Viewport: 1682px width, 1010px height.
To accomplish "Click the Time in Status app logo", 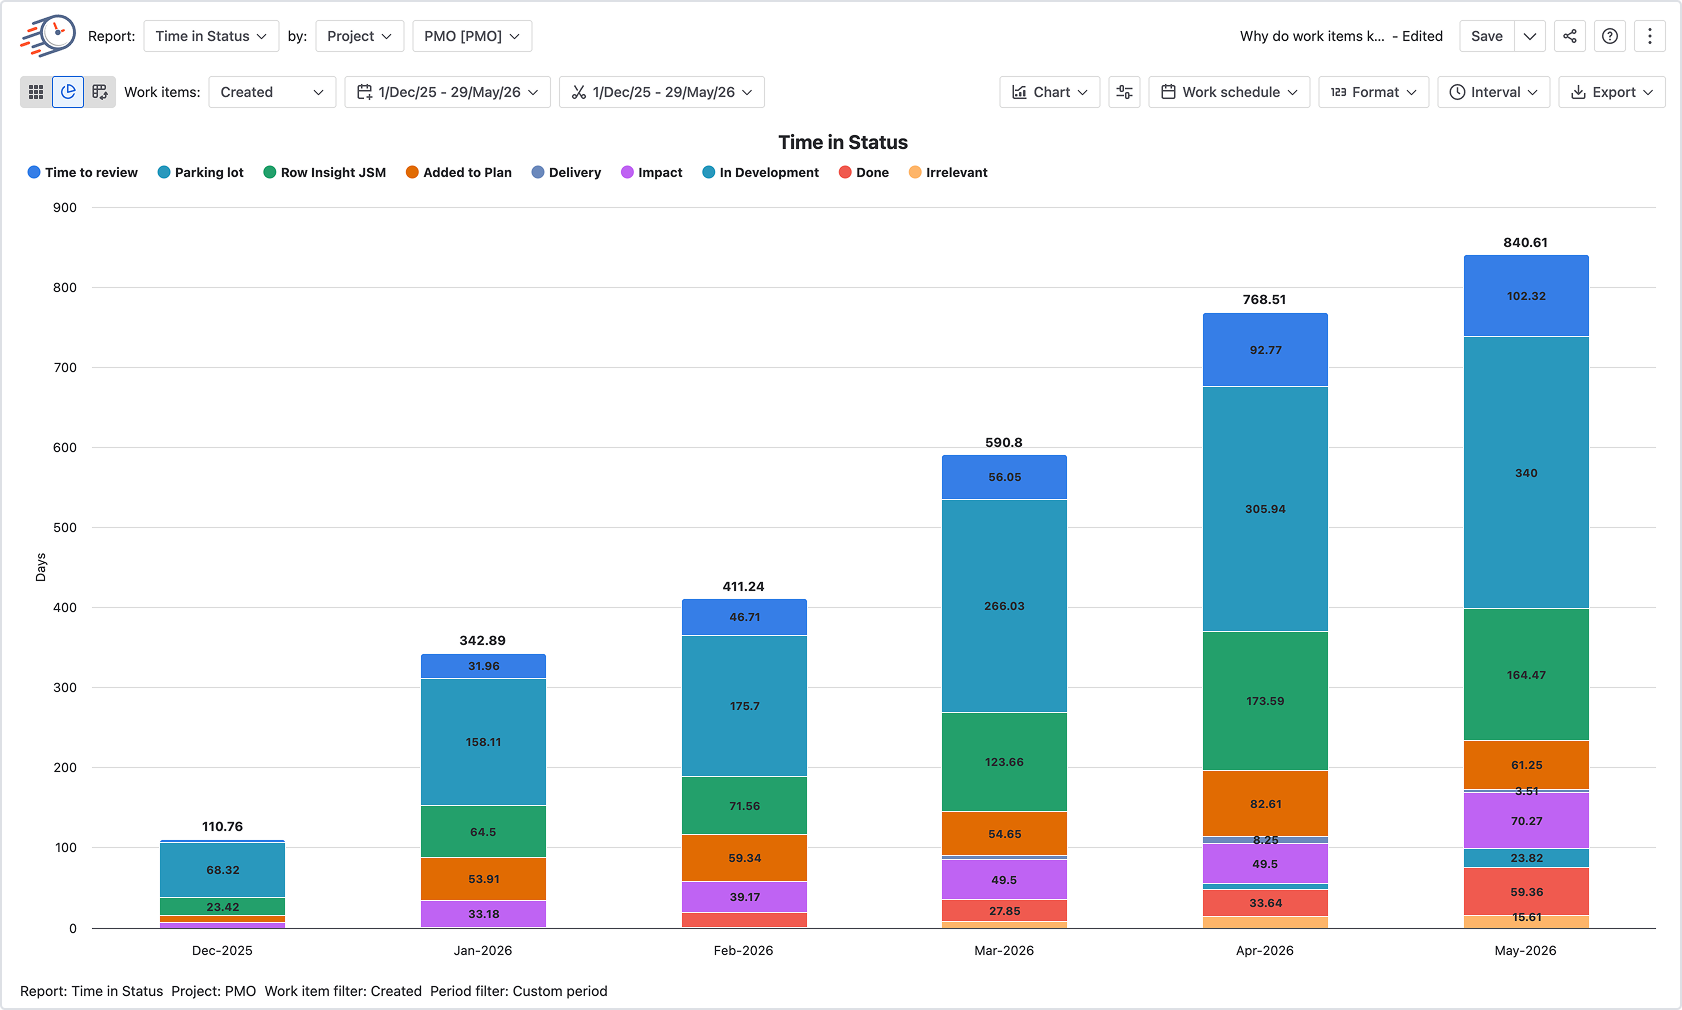I will click(x=48, y=36).
